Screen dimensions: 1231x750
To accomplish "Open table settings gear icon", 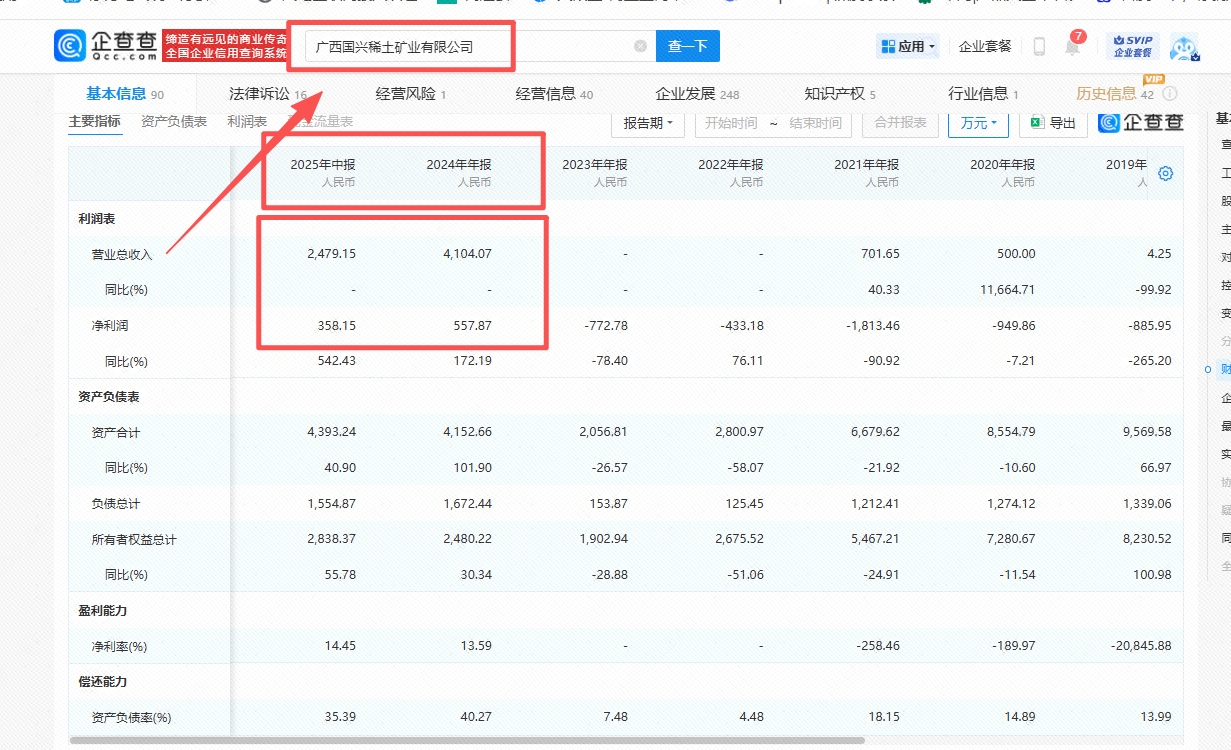I will 1165,173.
